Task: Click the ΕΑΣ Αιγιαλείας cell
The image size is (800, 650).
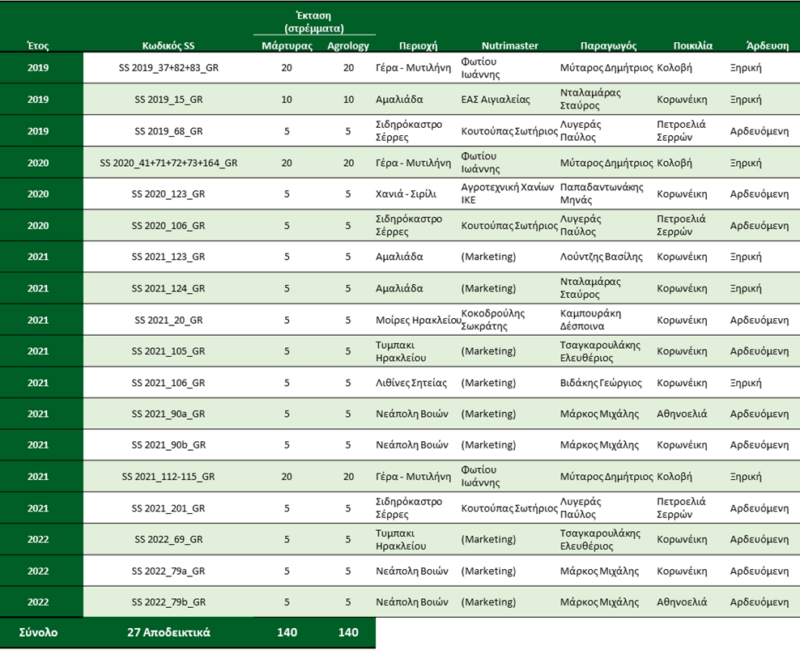Action: 496,100
